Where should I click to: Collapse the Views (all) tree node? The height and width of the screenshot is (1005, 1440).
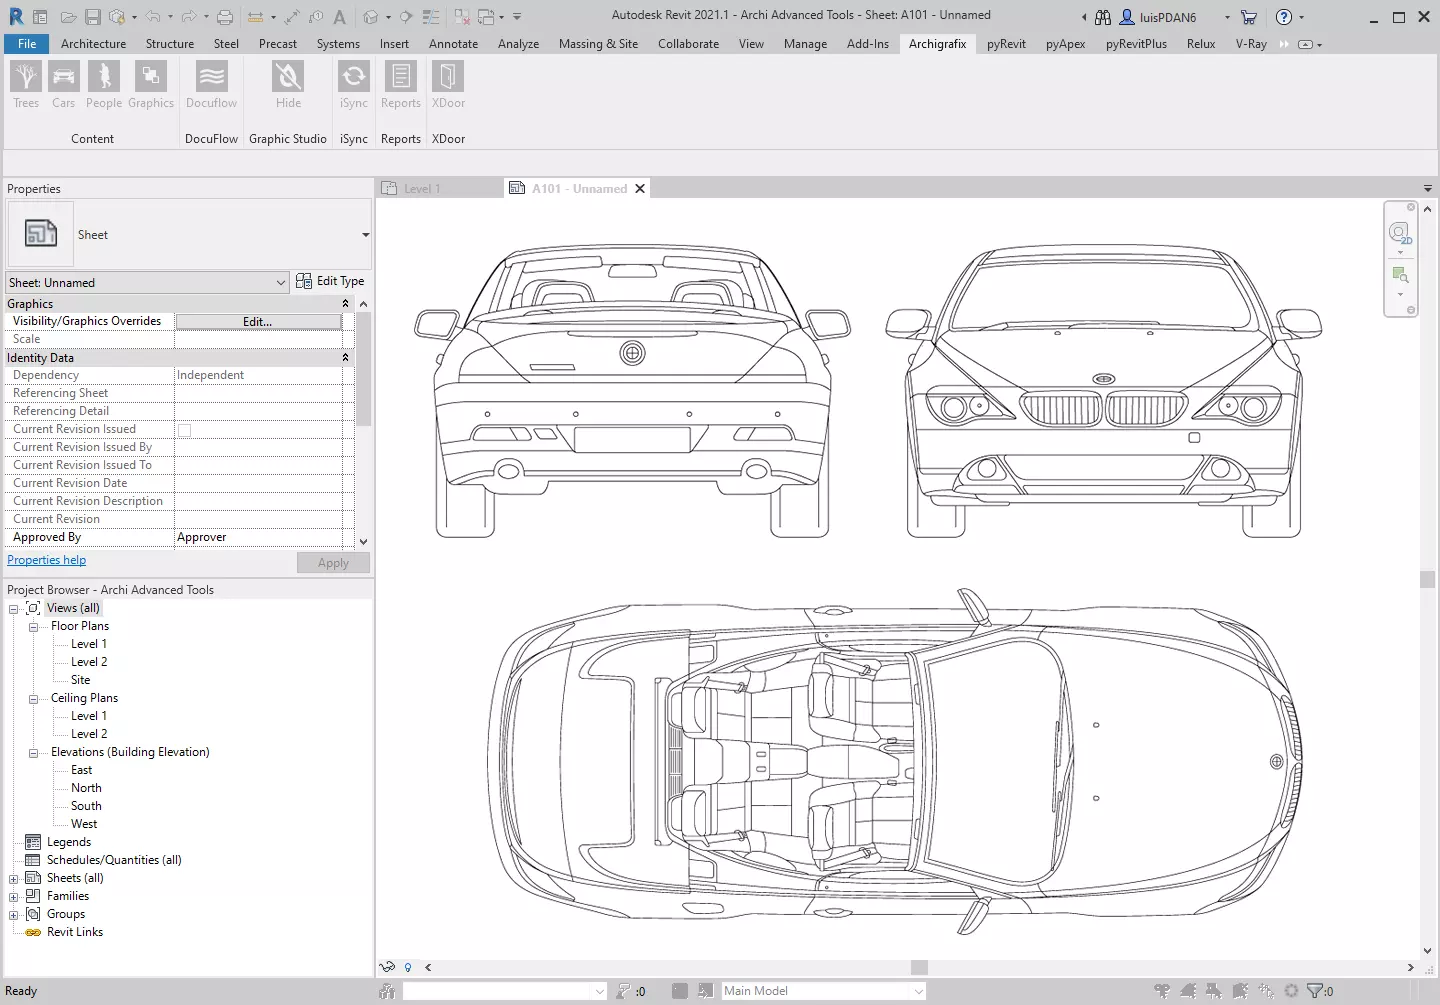click(14, 609)
